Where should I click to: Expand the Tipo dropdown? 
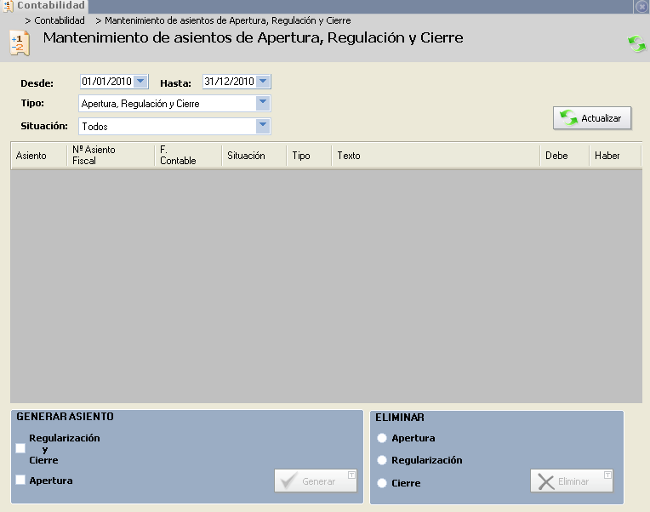point(263,103)
